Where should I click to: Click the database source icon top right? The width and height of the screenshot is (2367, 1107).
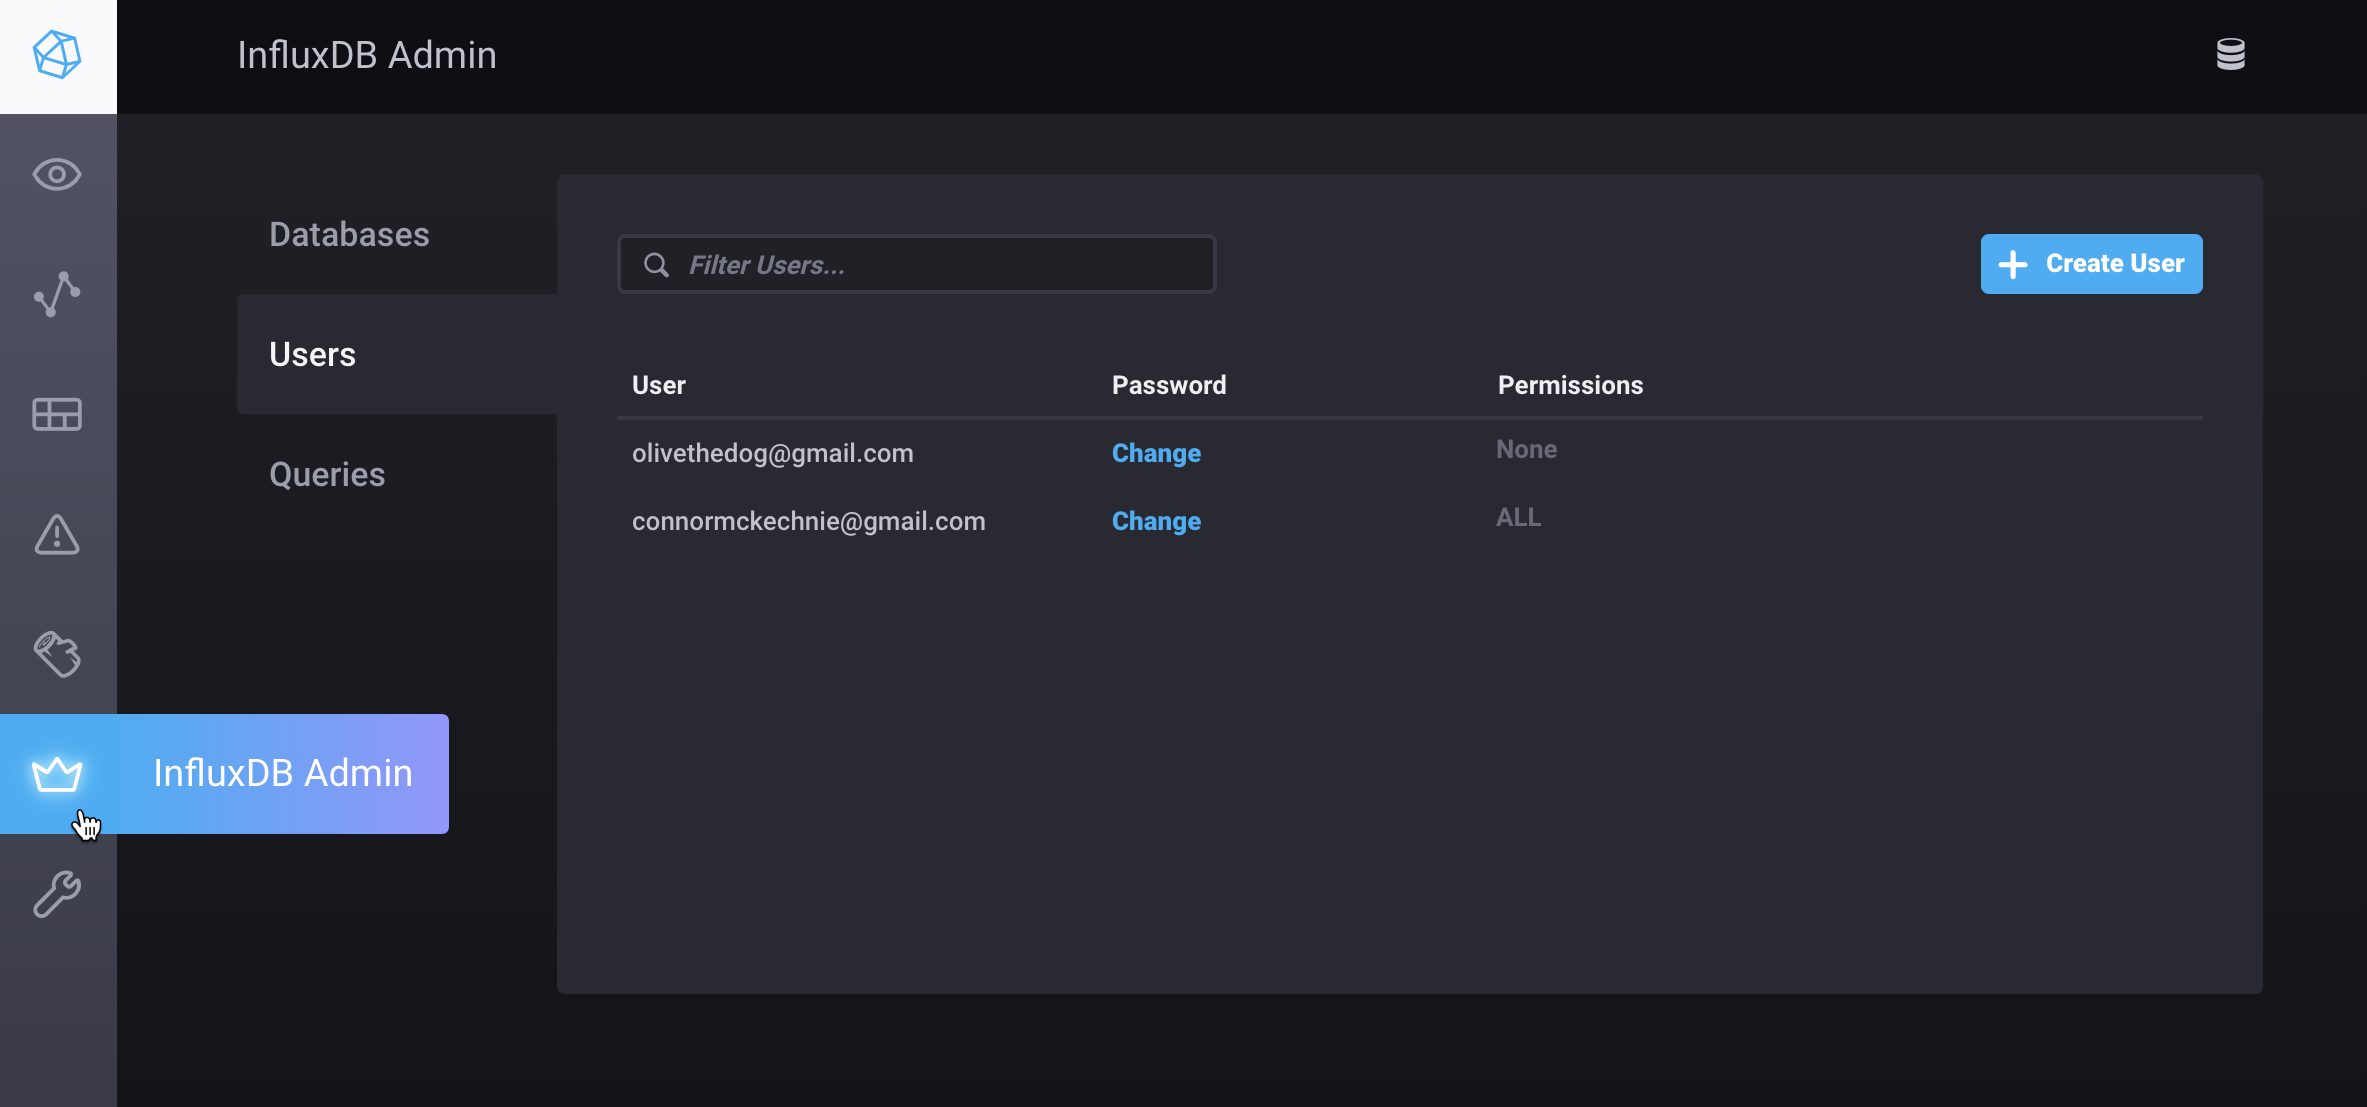tap(2231, 54)
